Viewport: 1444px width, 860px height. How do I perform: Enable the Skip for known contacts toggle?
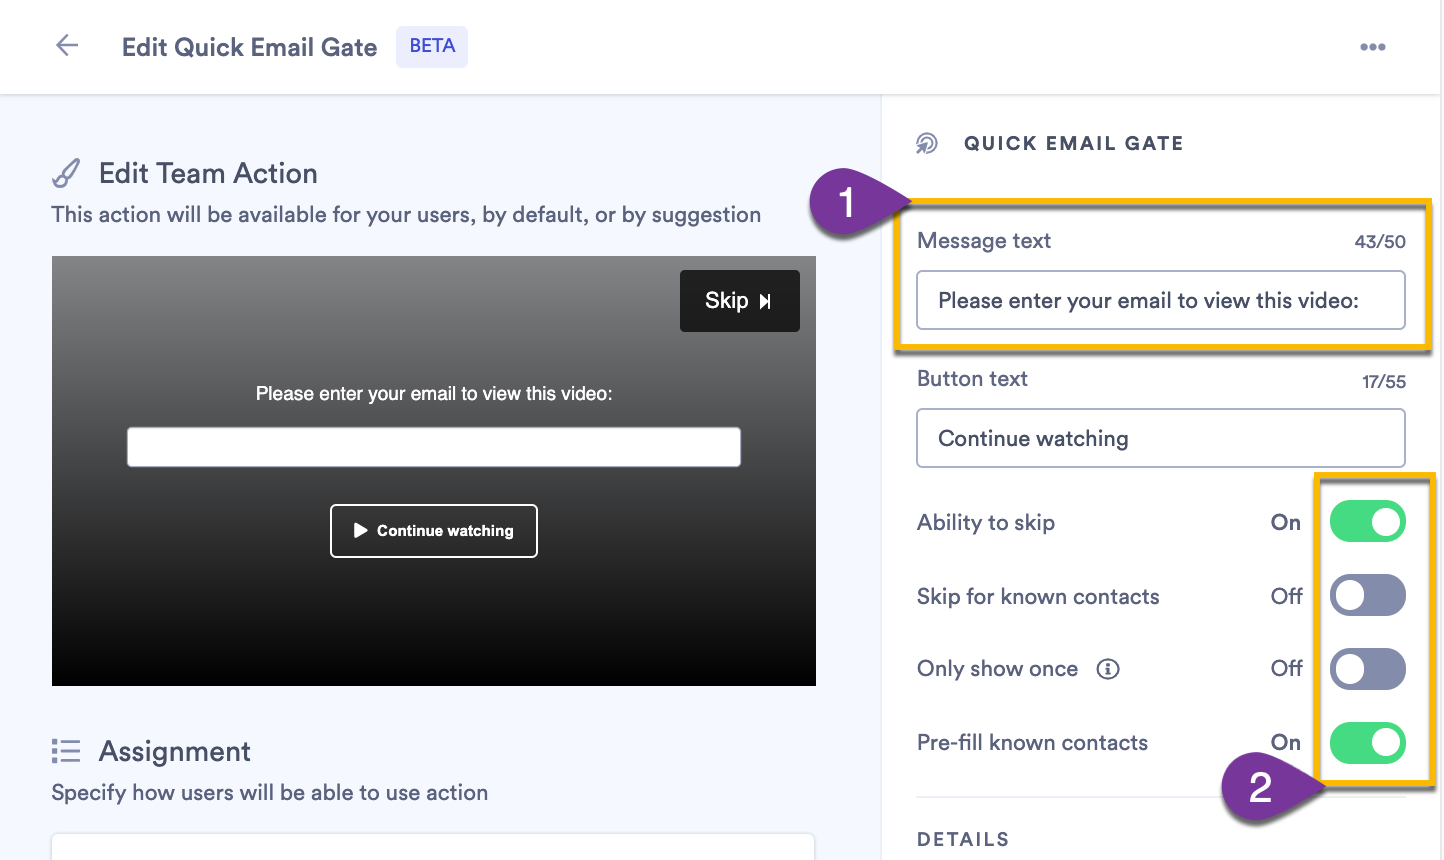click(1368, 596)
